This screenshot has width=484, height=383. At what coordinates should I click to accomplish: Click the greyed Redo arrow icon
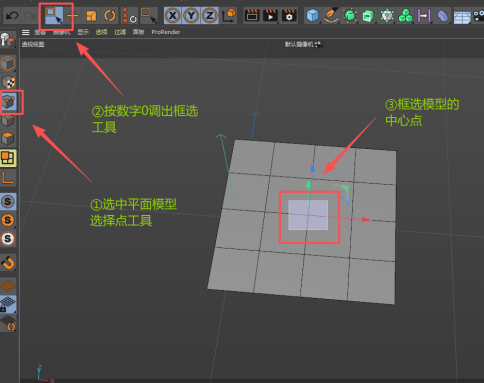pyautogui.click(x=30, y=16)
